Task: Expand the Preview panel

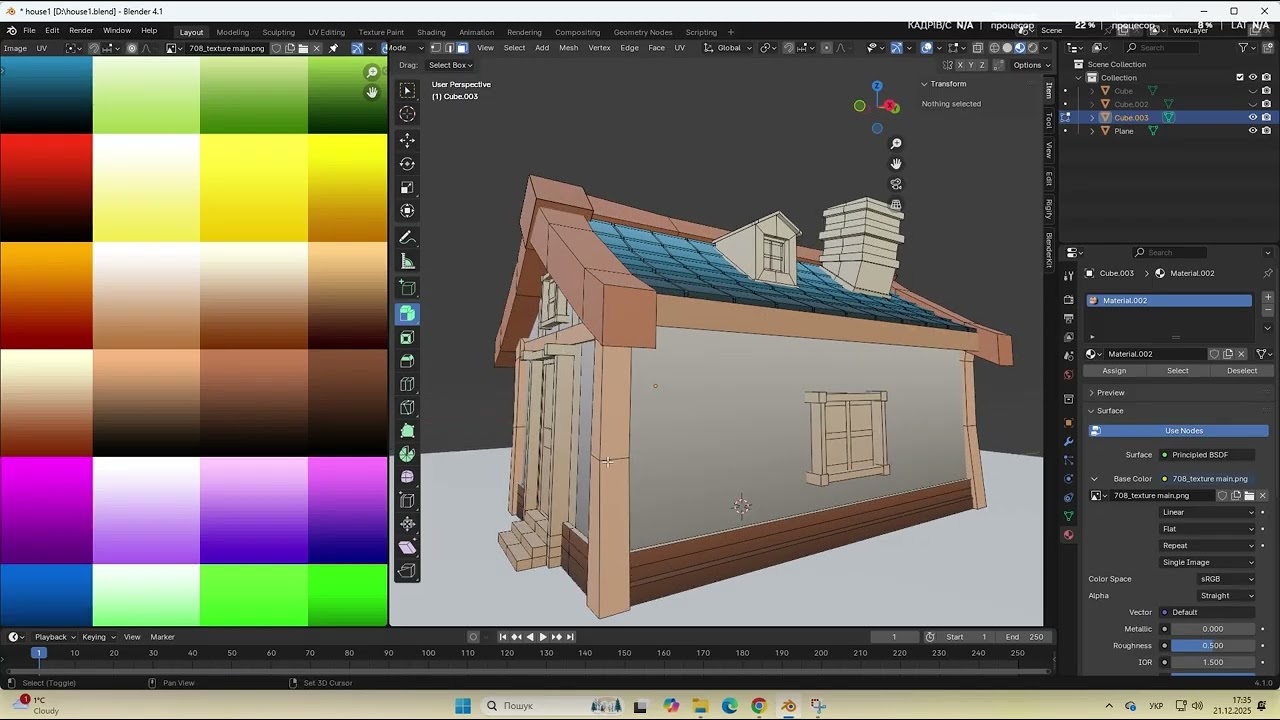Action: pos(1110,393)
